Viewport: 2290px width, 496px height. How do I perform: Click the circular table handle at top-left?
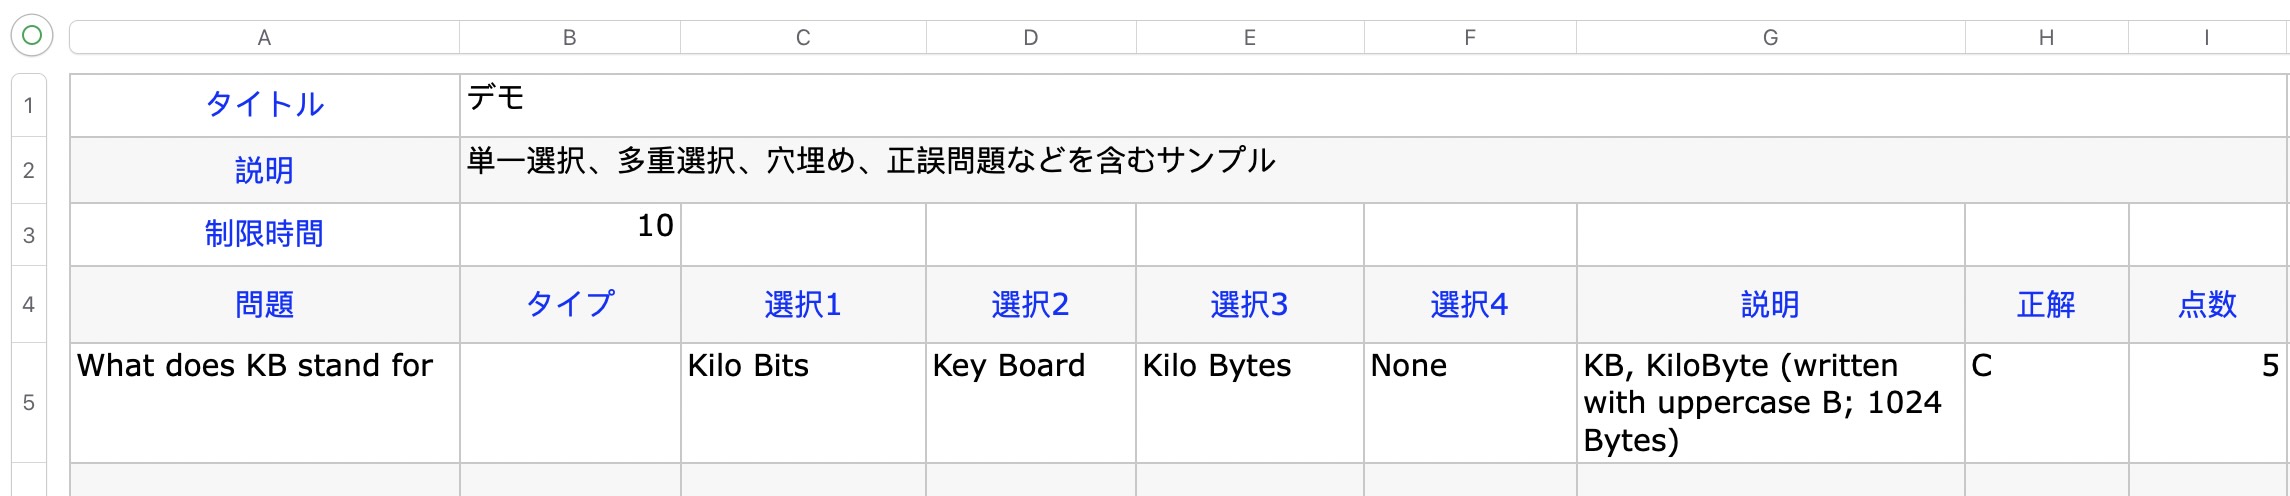coord(31,36)
